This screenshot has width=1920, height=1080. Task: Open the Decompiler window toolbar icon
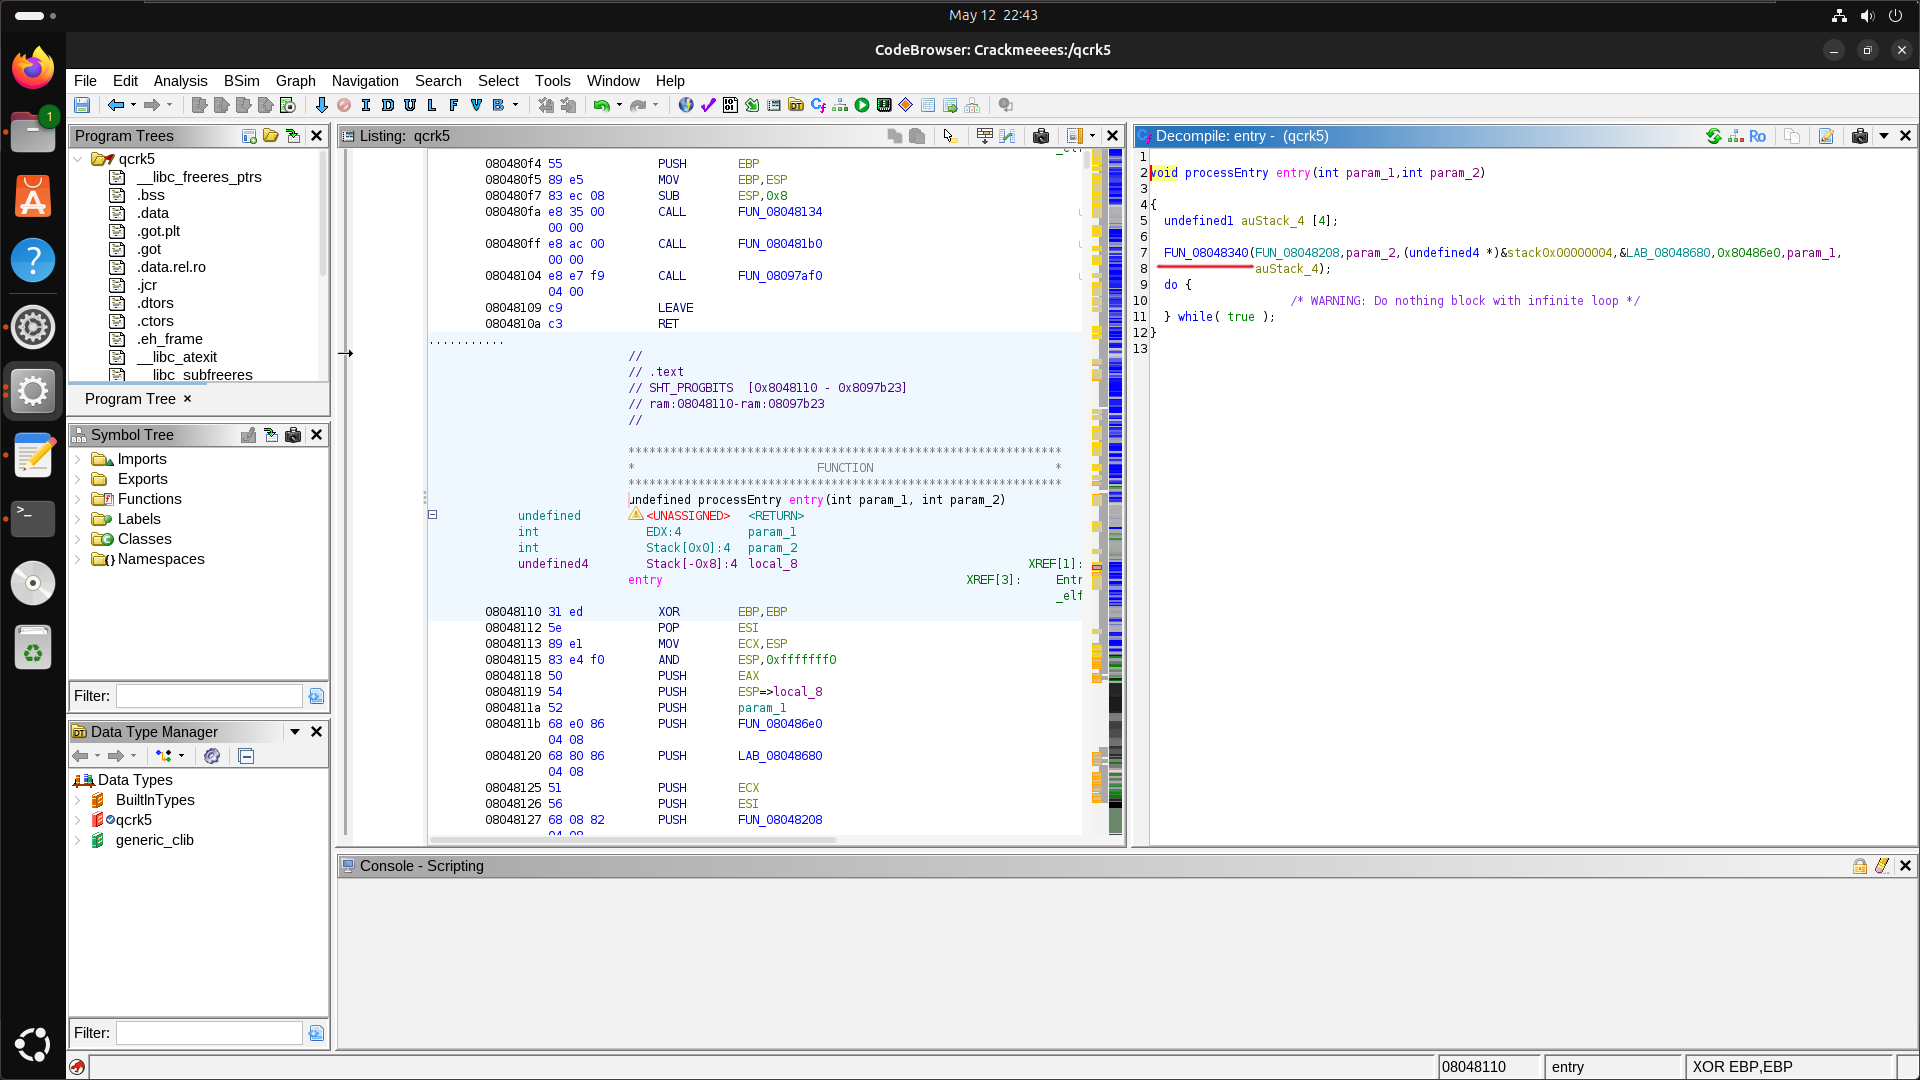818,105
